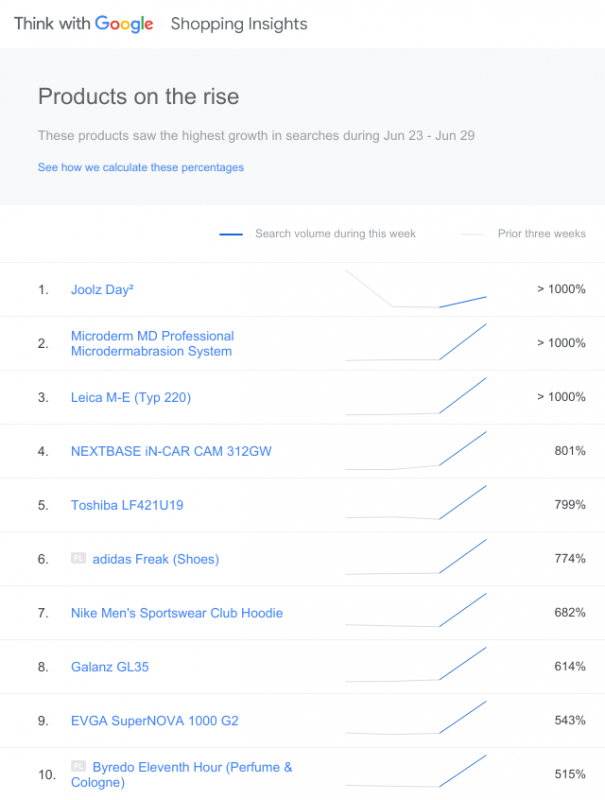Open the Joolz Day² product link

[x=102, y=290]
